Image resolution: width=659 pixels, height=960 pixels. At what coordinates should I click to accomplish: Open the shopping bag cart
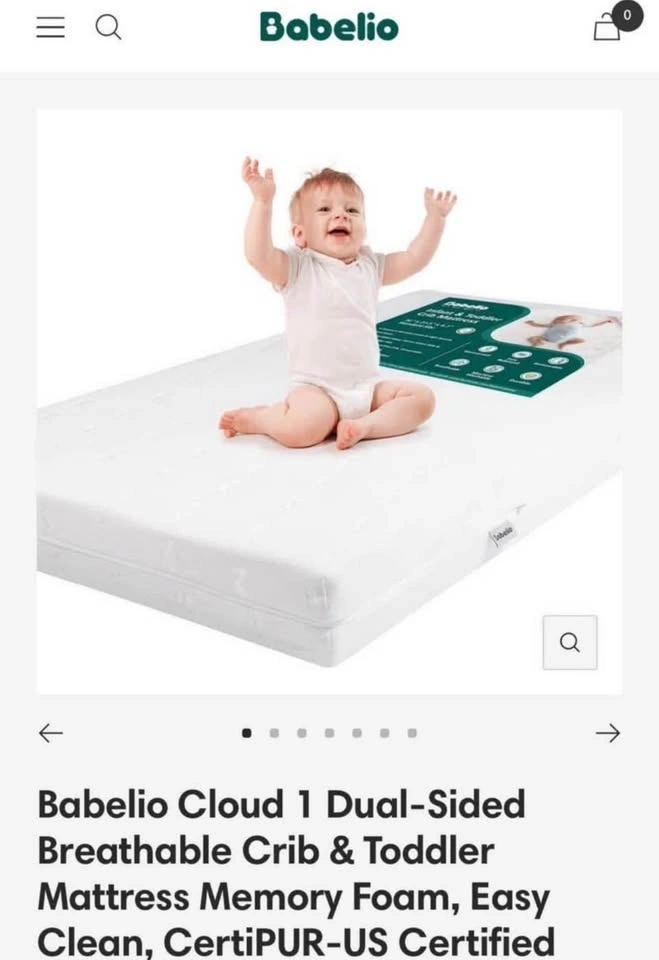click(x=606, y=28)
